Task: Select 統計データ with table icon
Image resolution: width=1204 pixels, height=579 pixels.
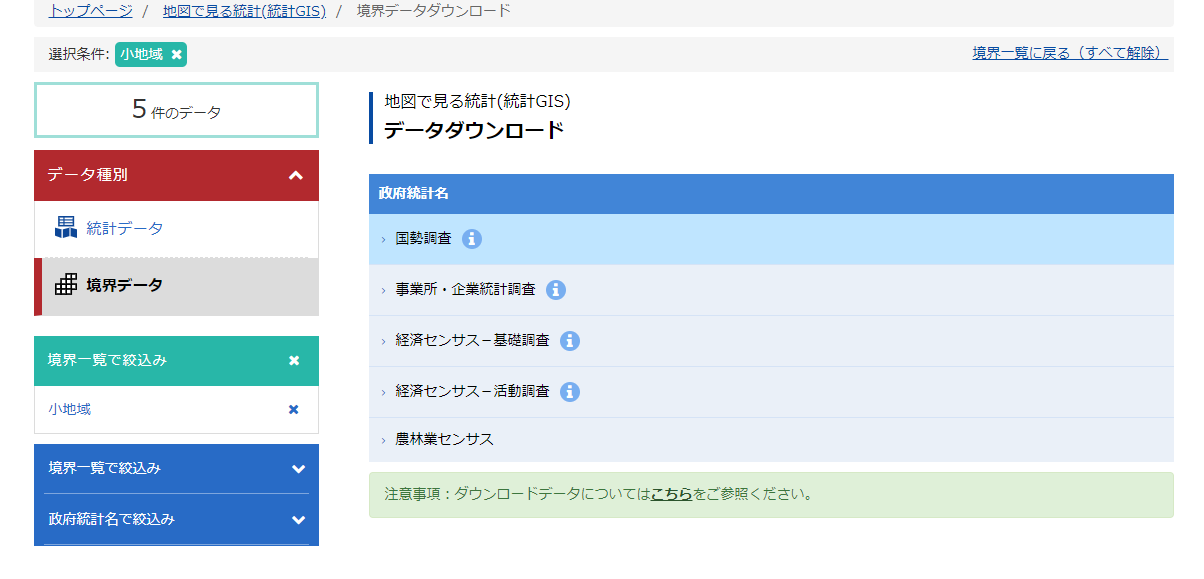Action: [x=124, y=229]
